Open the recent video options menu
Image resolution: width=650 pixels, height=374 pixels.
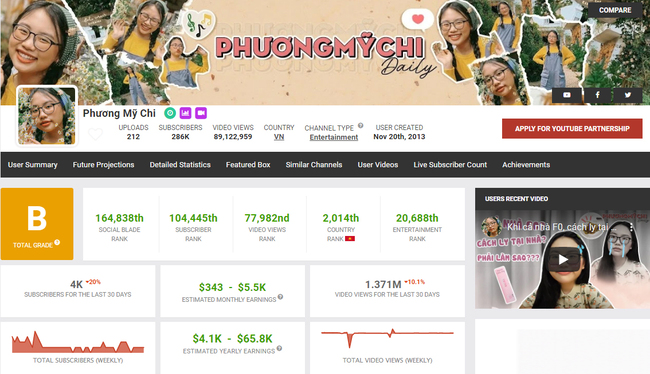(x=631, y=227)
